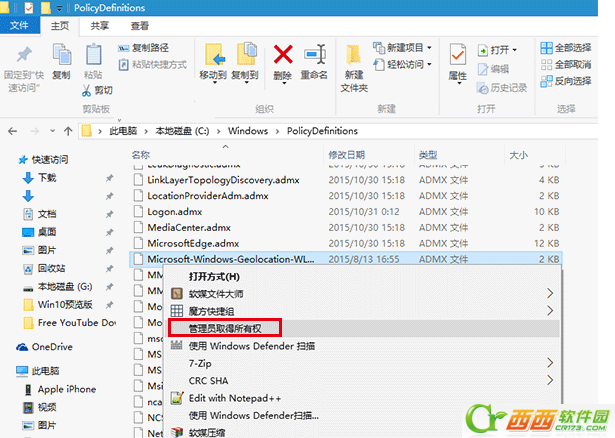
Task: Sort by the Type (类型) column header
Action: point(428,155)
